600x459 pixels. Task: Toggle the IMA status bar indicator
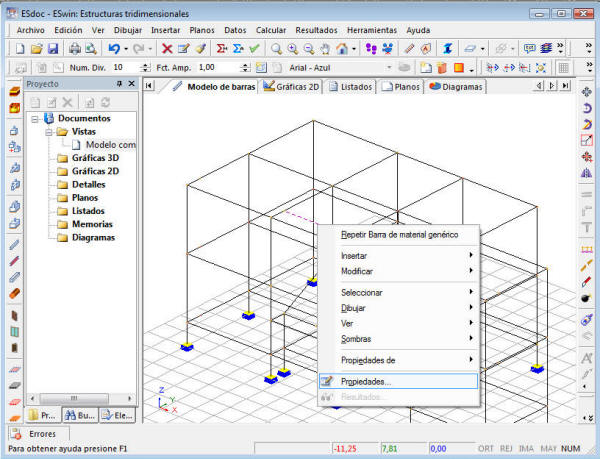coord(527,448)
